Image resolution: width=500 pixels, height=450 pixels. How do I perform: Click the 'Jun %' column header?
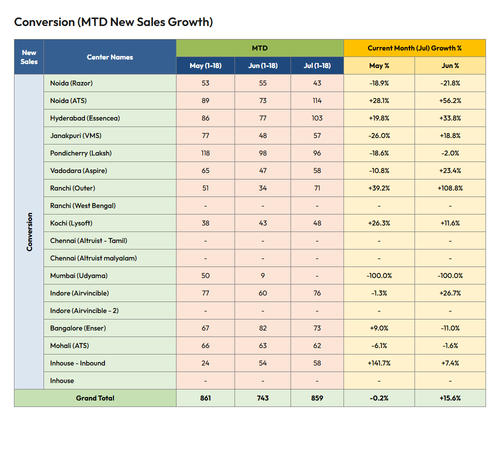pyautogui.click(x=450, y=66)
